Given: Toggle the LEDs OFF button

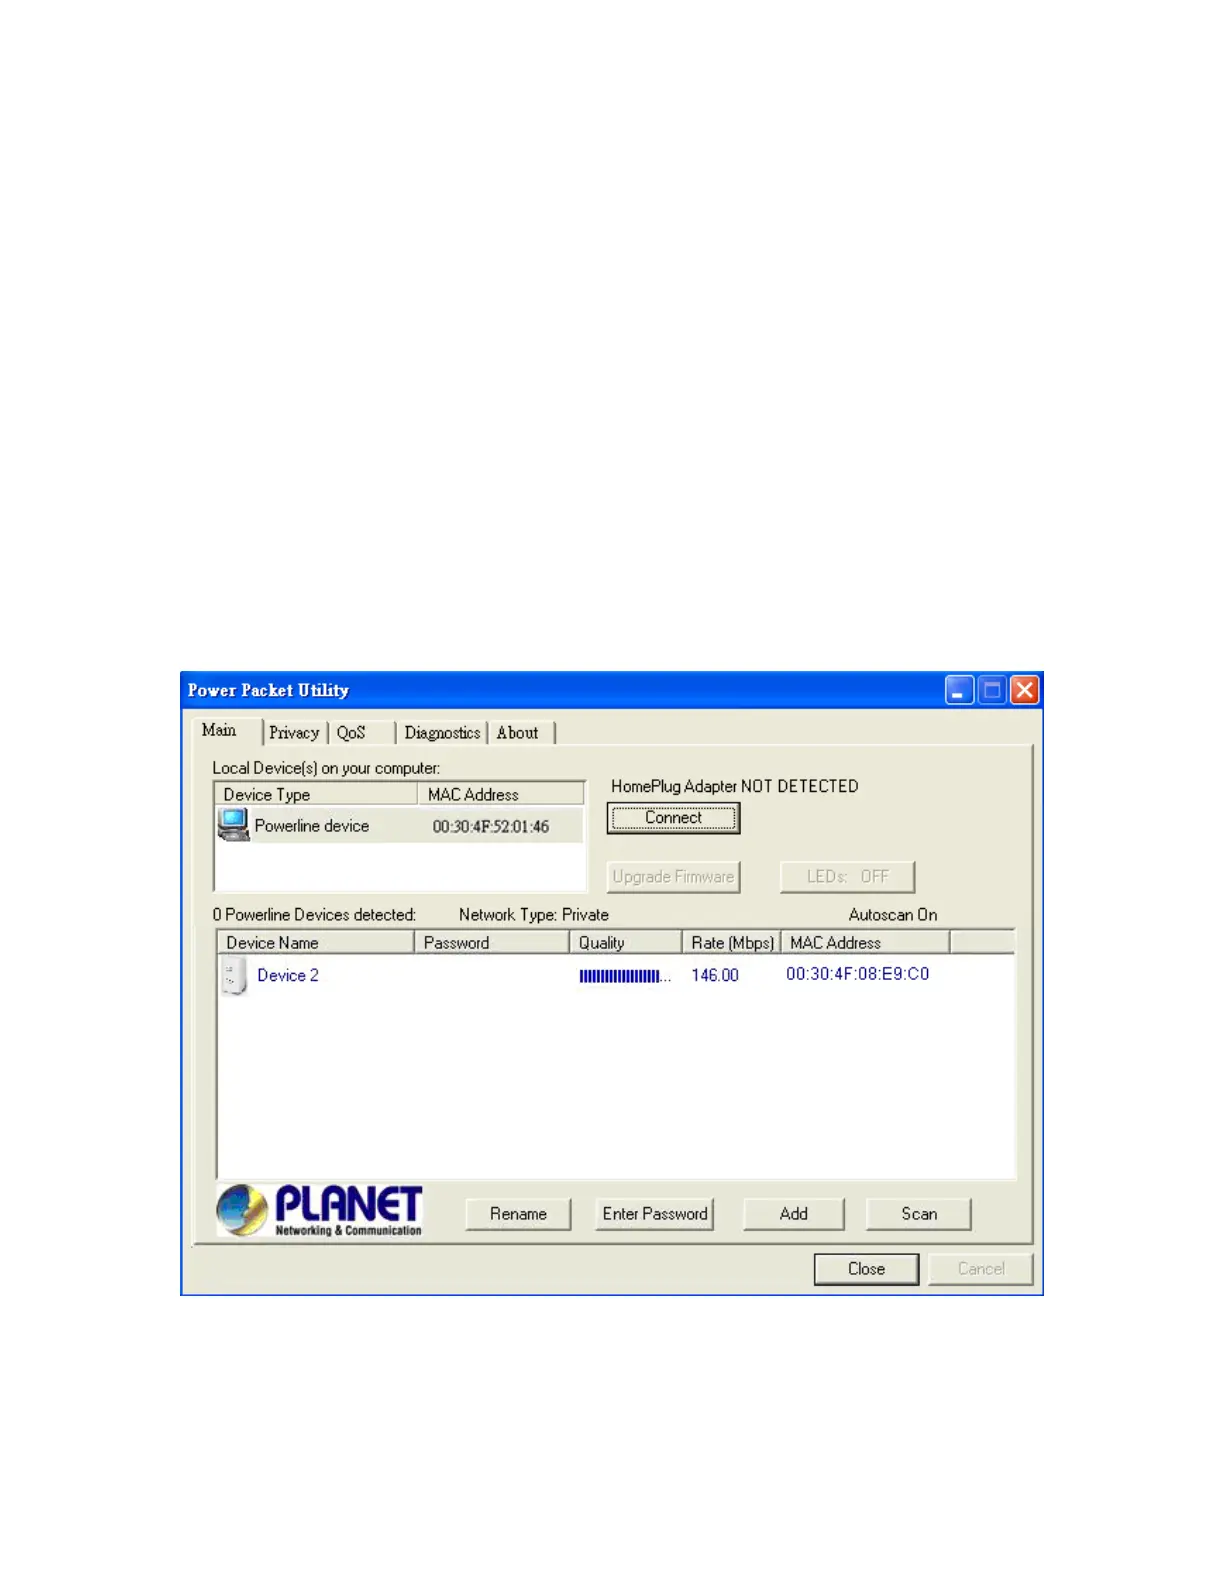Looking at the screenshot, I should tap(847, 877).
